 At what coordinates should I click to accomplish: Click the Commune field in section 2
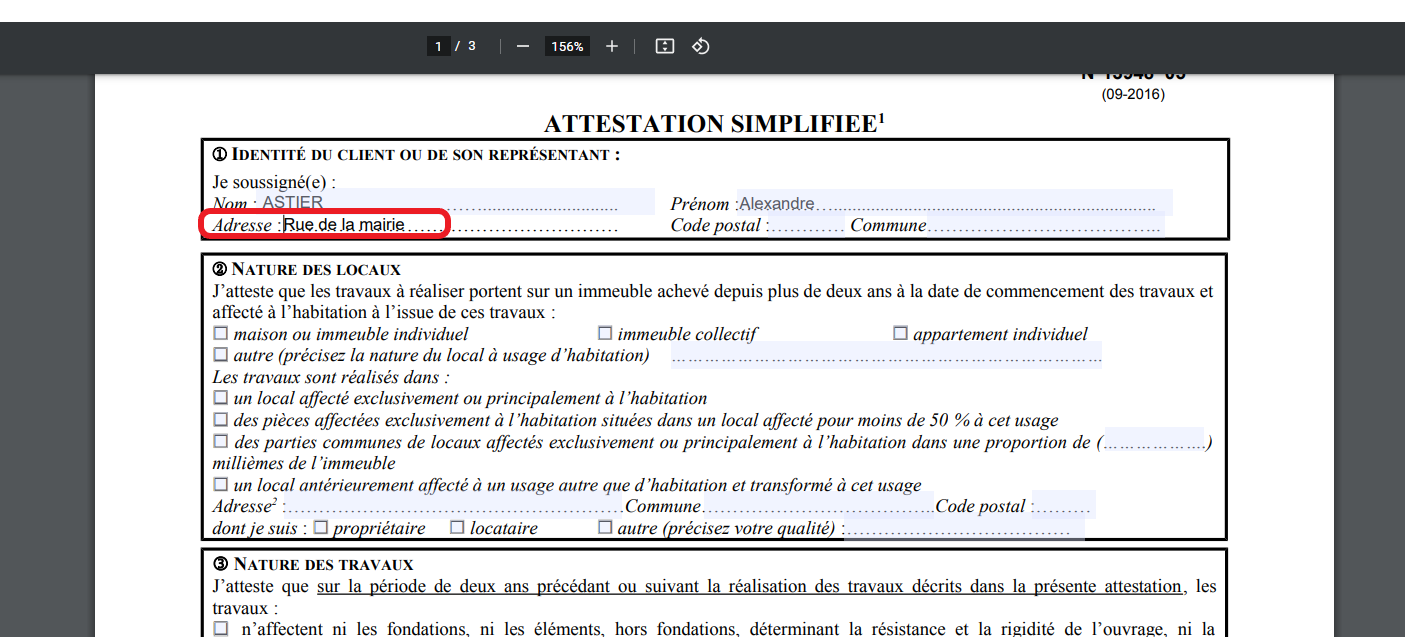coord(818,505)
